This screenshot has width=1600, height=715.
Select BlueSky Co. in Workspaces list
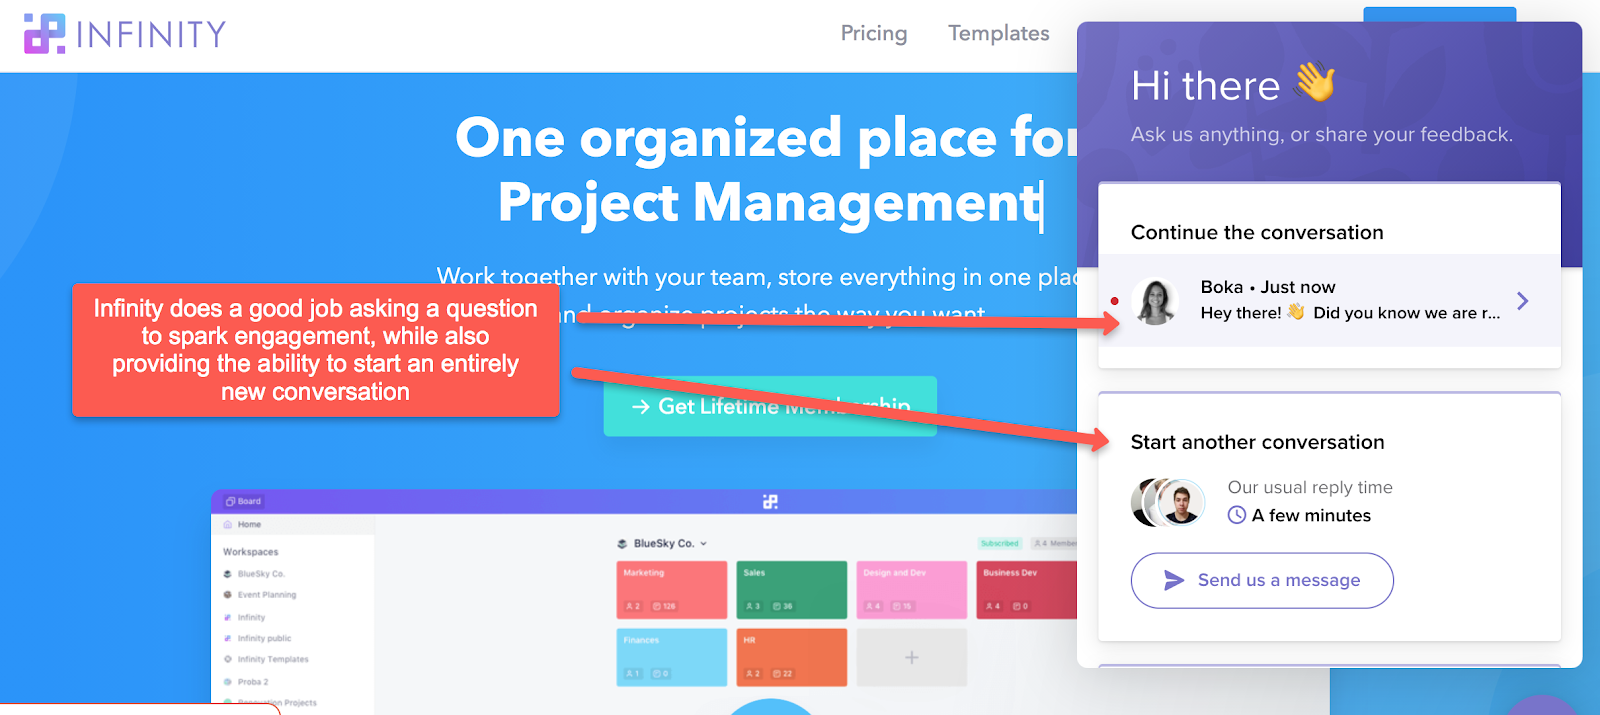coord(261,574)
